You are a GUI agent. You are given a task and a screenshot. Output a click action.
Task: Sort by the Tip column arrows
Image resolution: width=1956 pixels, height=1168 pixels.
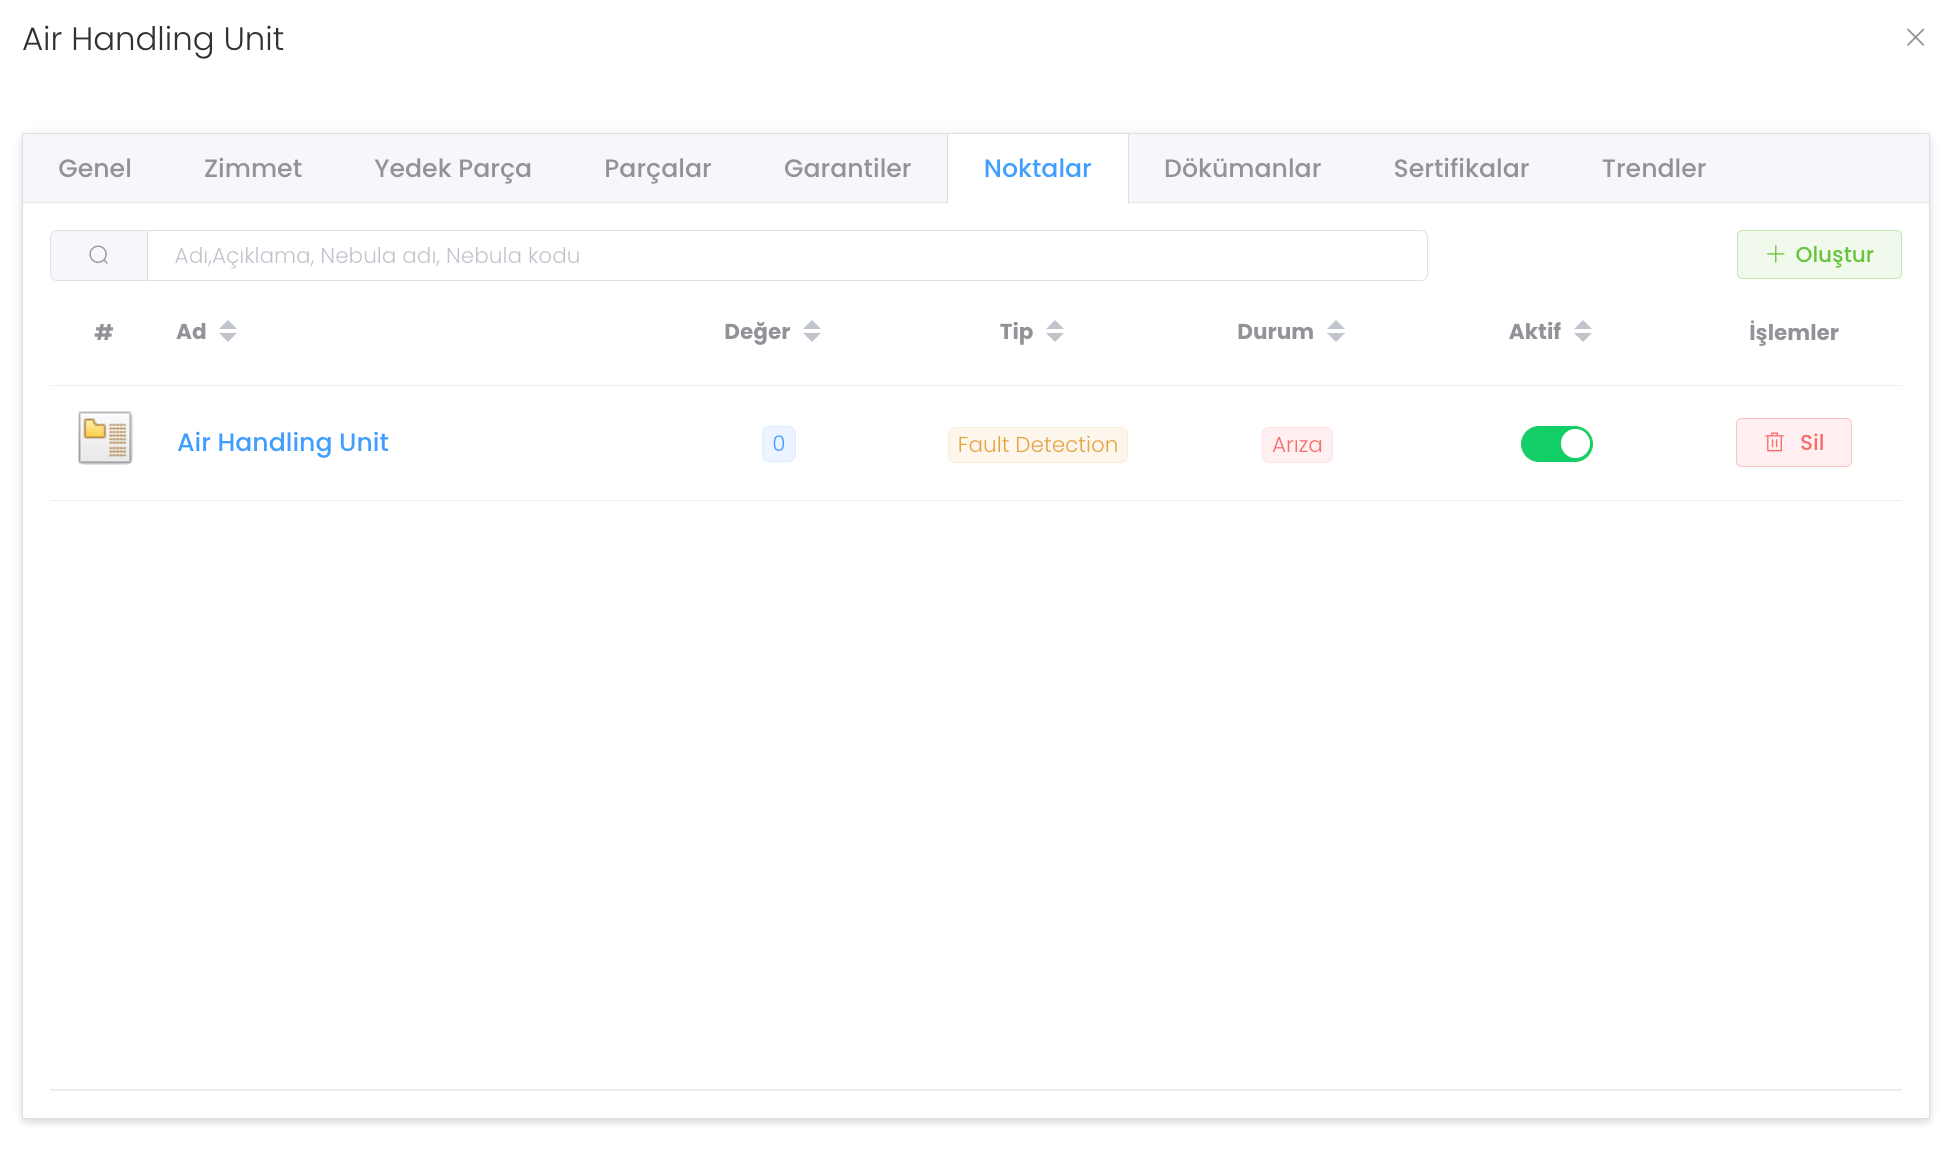[1055, 331]
